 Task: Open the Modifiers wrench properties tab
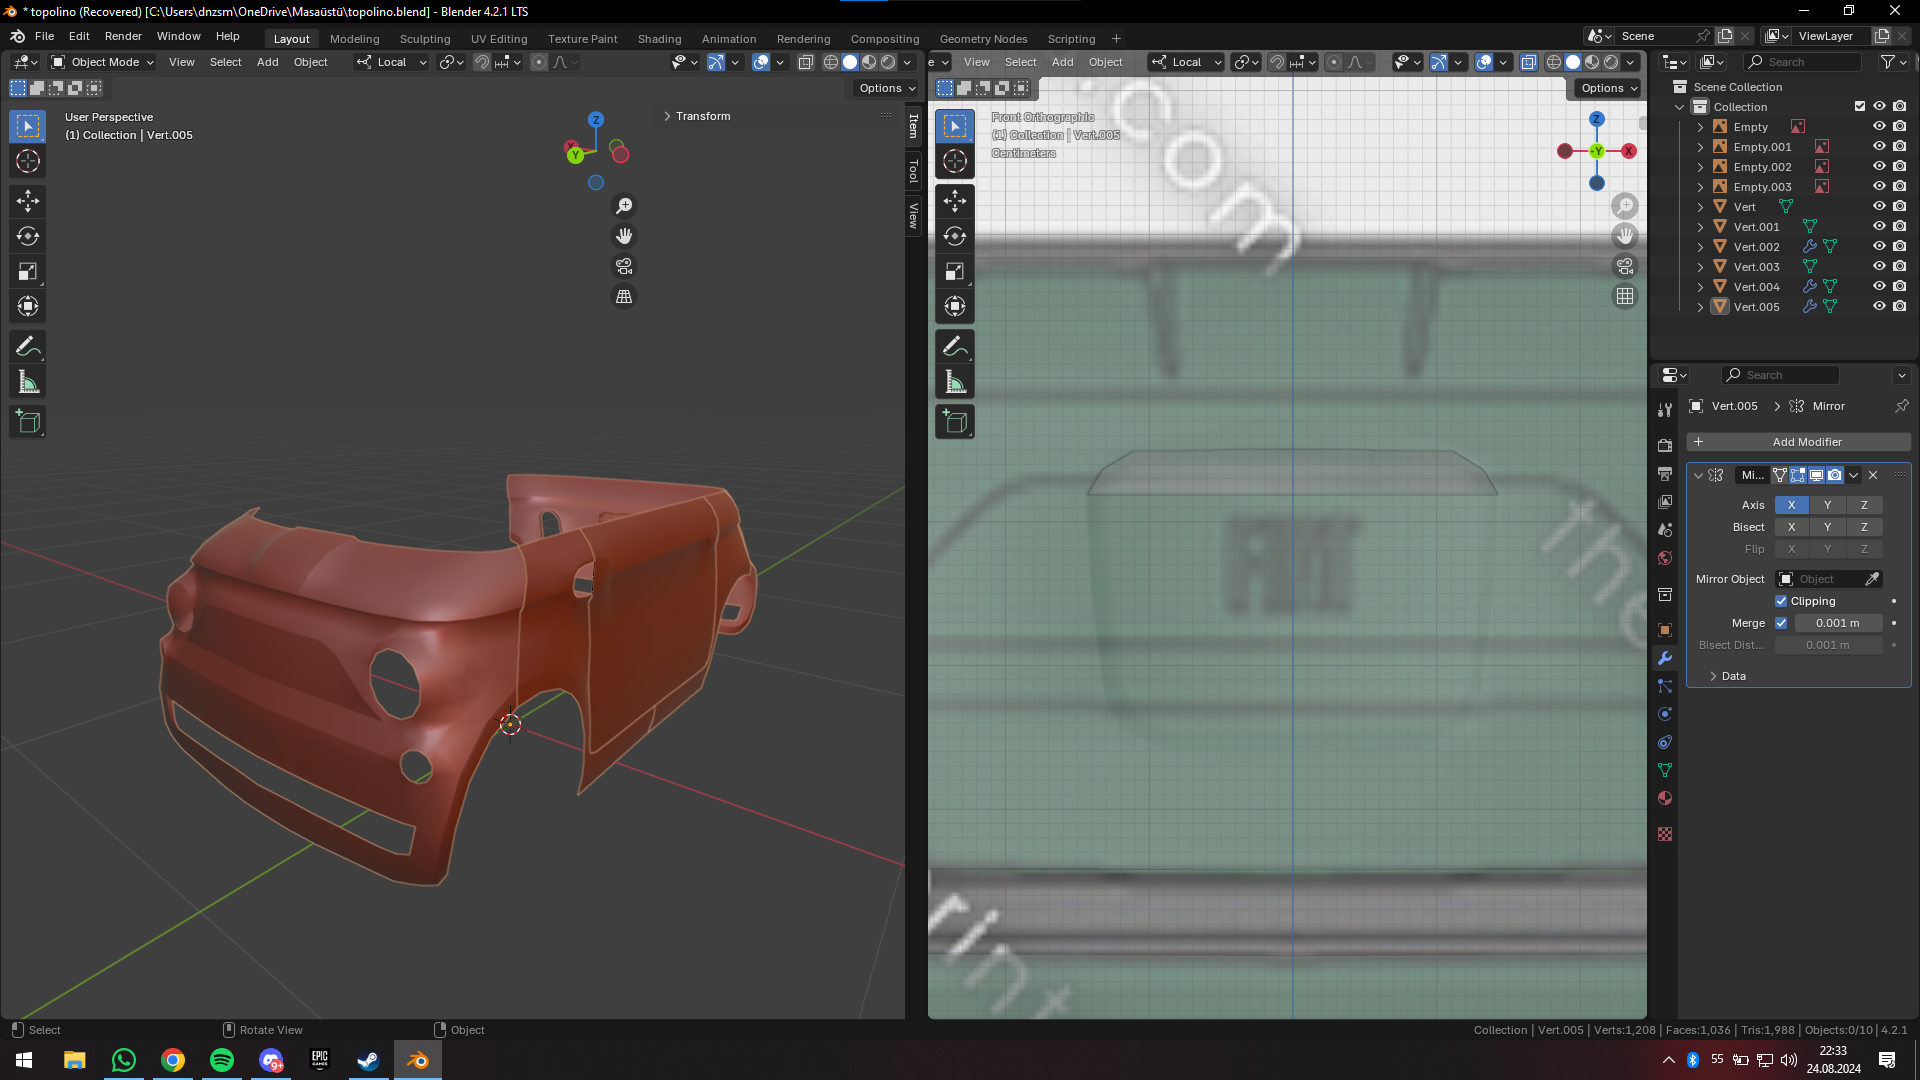[1665, 658]
